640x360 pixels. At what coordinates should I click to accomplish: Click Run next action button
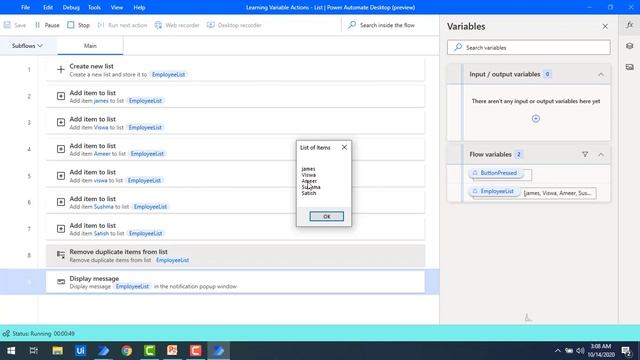click(122, 25)
